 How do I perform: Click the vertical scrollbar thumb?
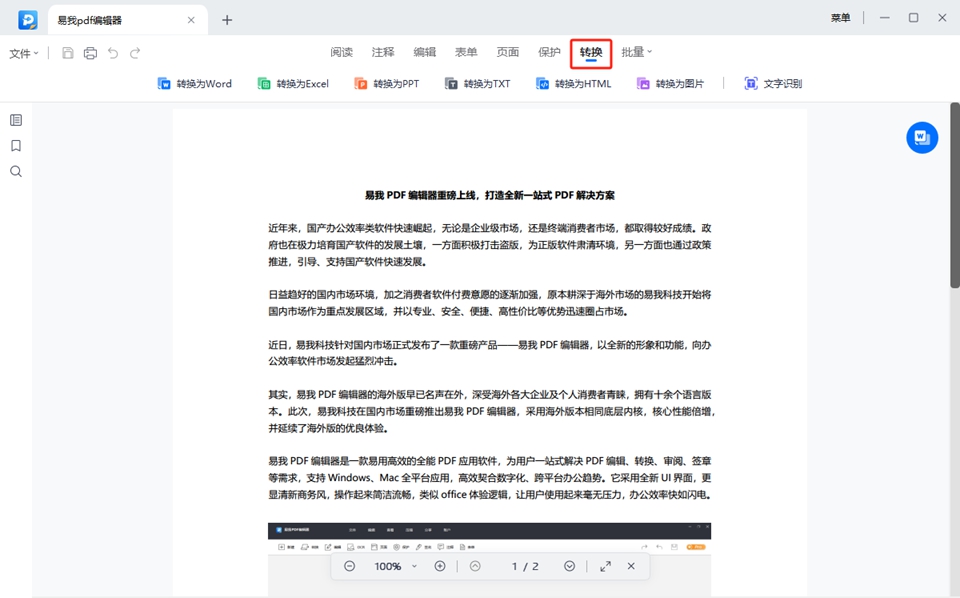click(x=954, y=195)
